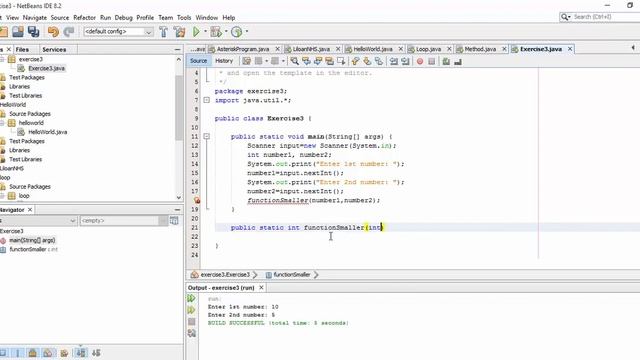Click the Open Project toolbar icon

click(x=18, y=31)
